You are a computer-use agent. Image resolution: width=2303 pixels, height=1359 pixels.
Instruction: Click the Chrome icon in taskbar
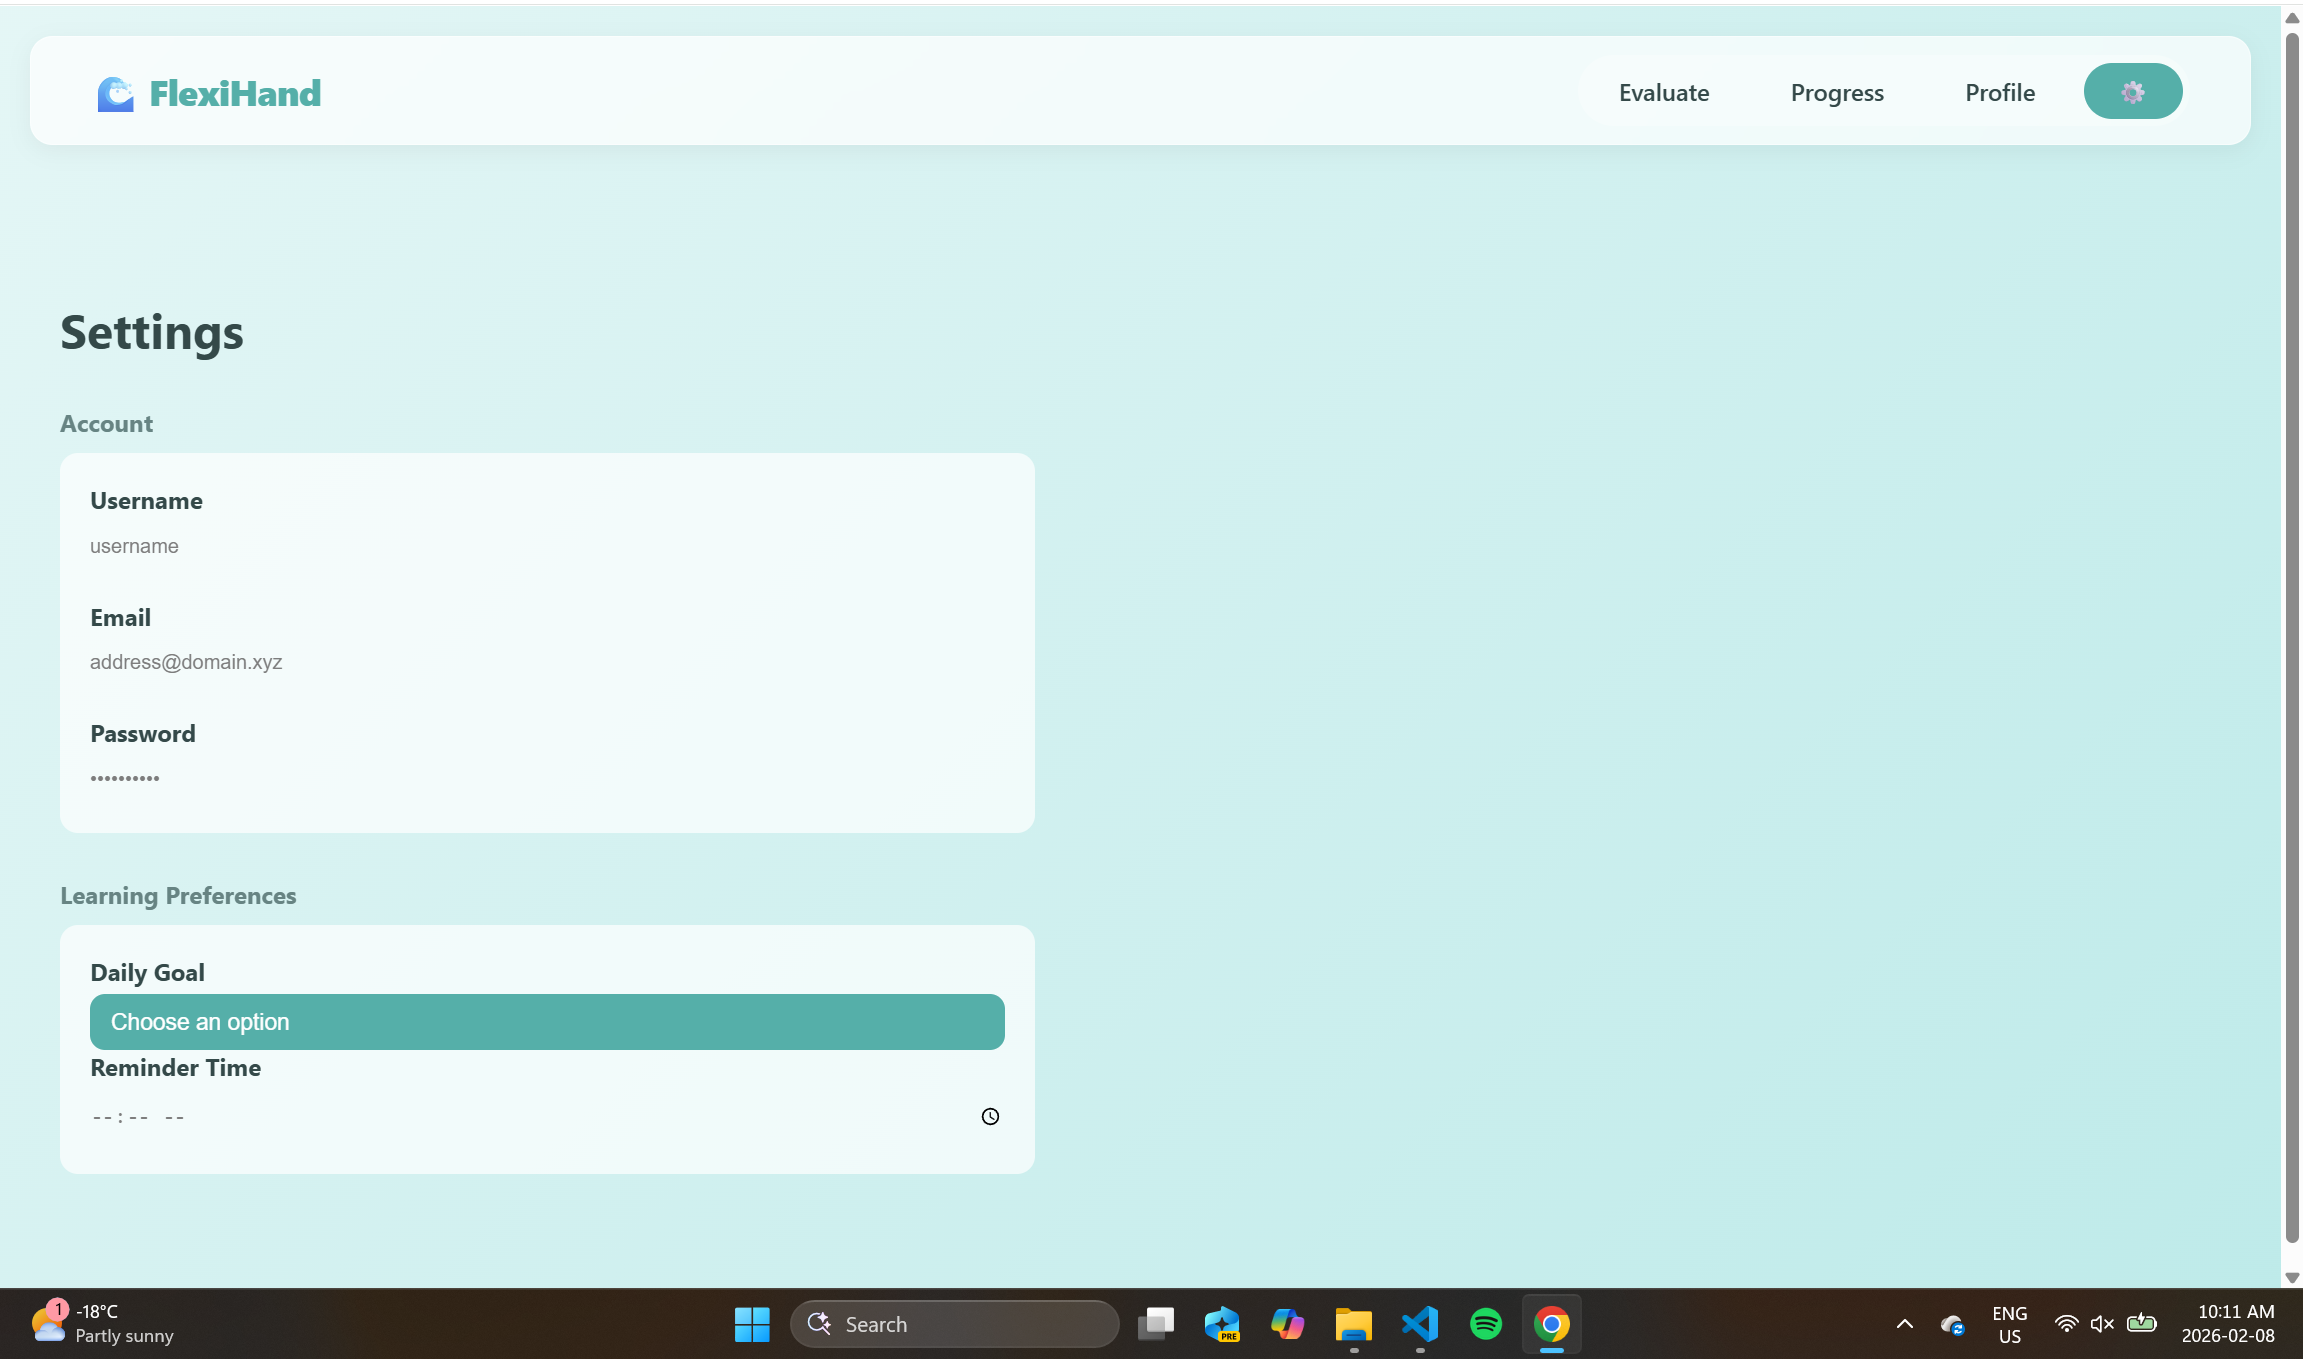click(x=1551, y=1324)
